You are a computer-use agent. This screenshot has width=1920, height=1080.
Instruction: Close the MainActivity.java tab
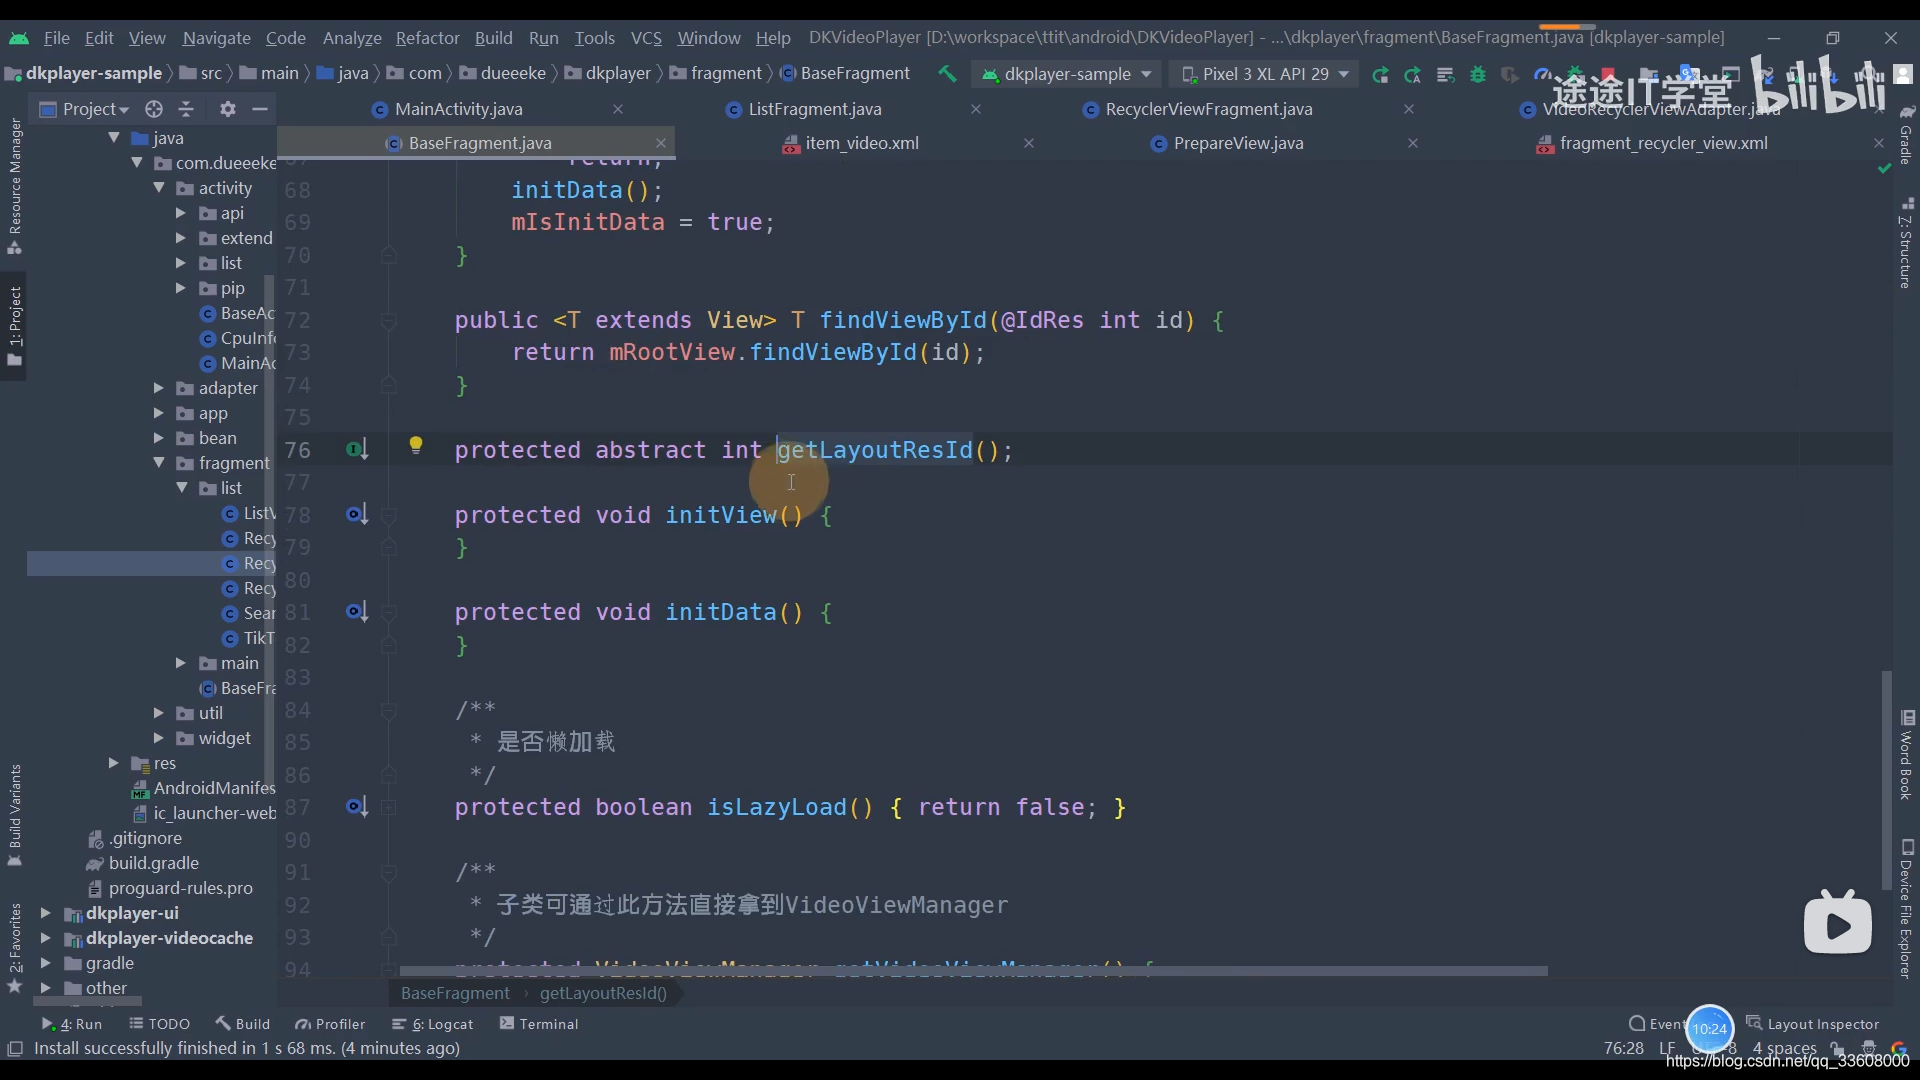[x=618, y=109]
